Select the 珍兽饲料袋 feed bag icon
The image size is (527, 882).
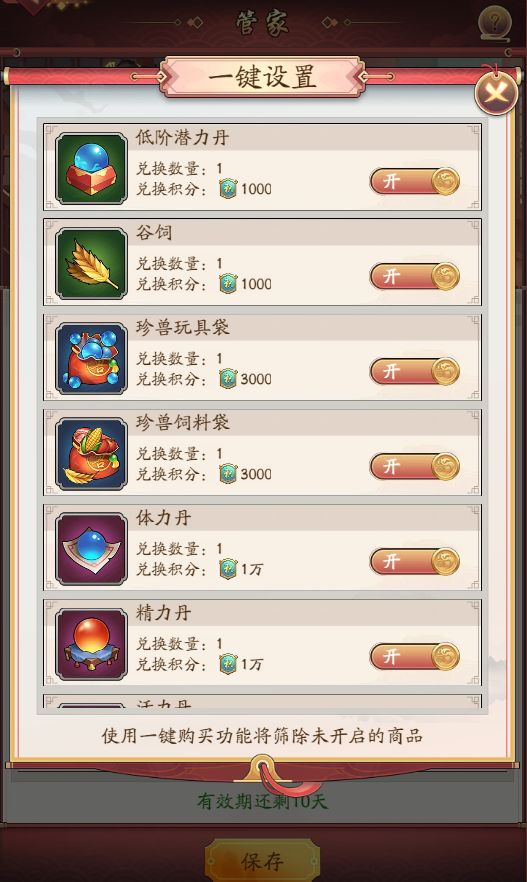pos(91,453)
